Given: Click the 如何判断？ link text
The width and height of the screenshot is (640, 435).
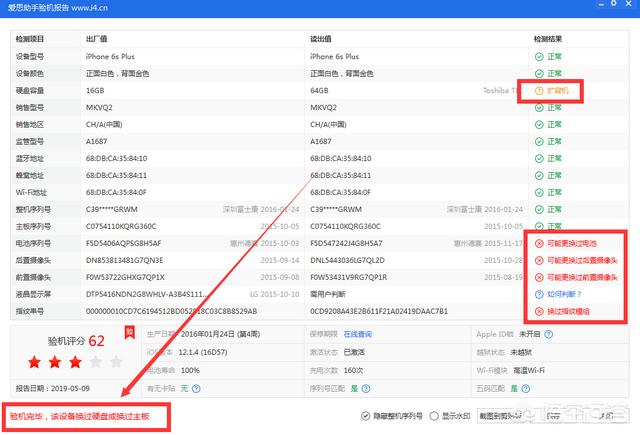Looking at the screenshot, I should point(564,295).
